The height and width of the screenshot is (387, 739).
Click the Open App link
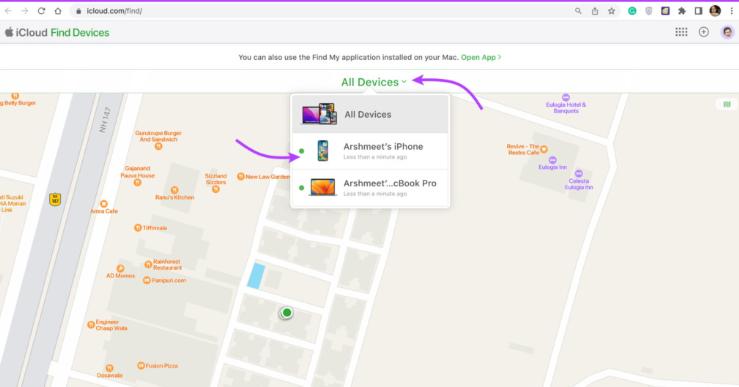[x=481, y=57]
